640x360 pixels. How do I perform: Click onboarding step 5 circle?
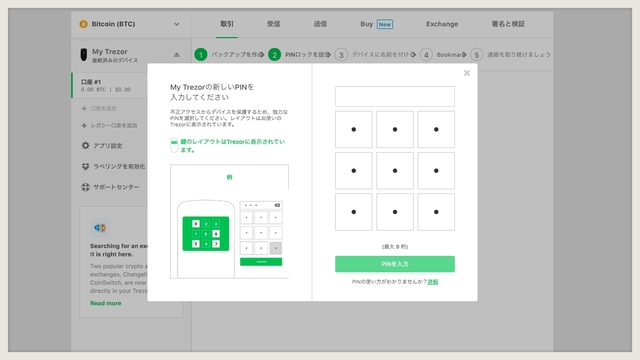(476, 55)
